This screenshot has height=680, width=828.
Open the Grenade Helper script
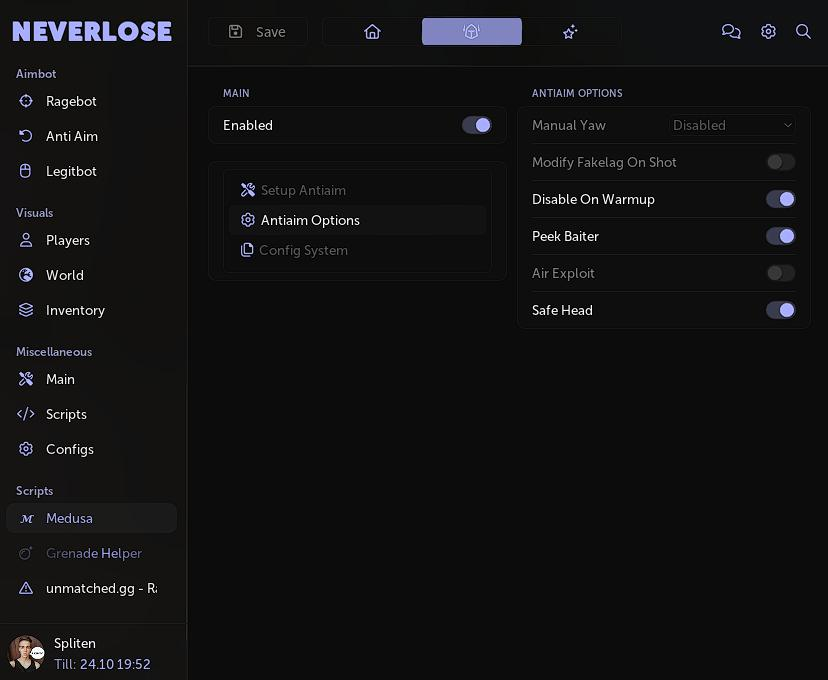(93, 553)
